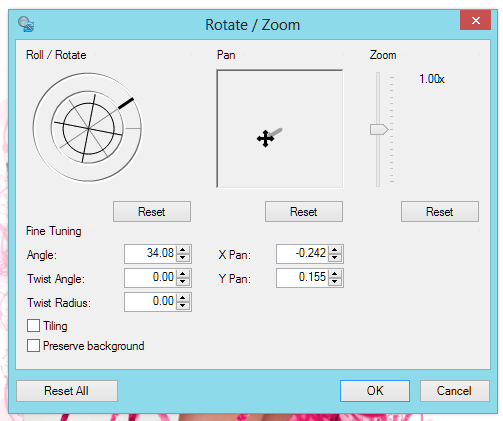
Task: Reset the Roll / Rotate setting
Action: [152, 211]
